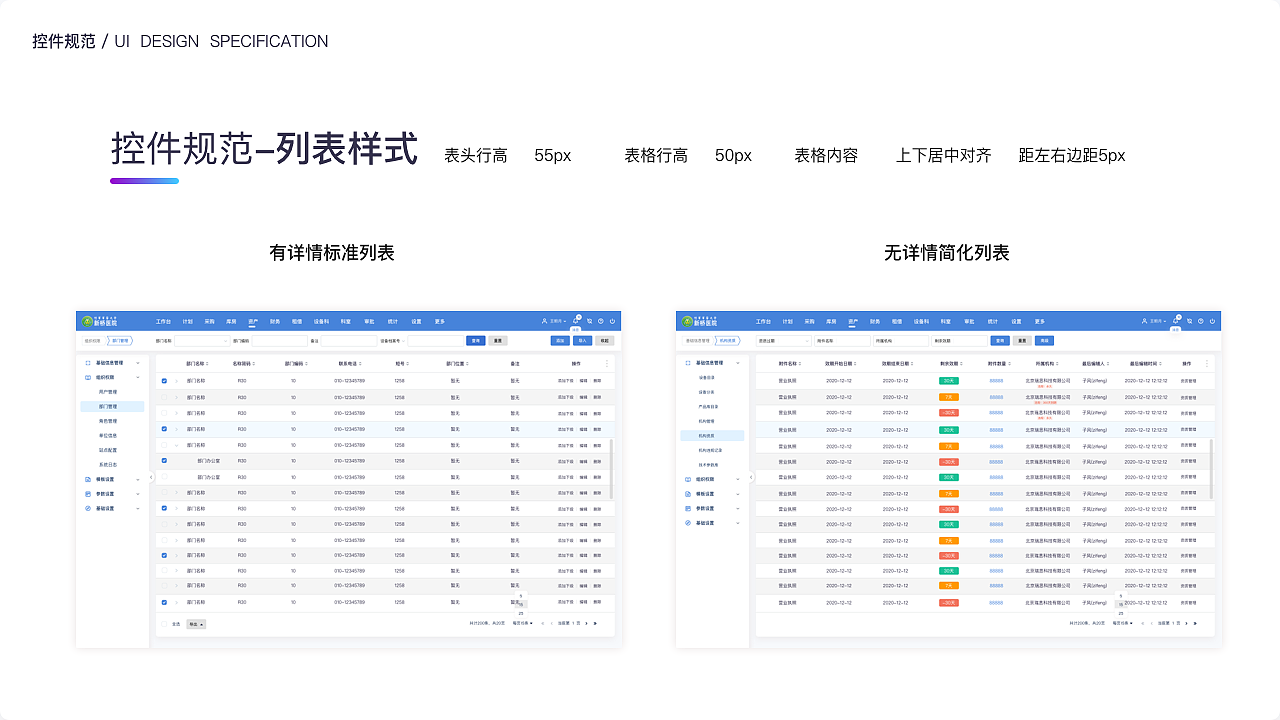Open page-size dropdown in the simplified list footer
Viewport: 1280px width, 720px height.
tap(1123, 623)
